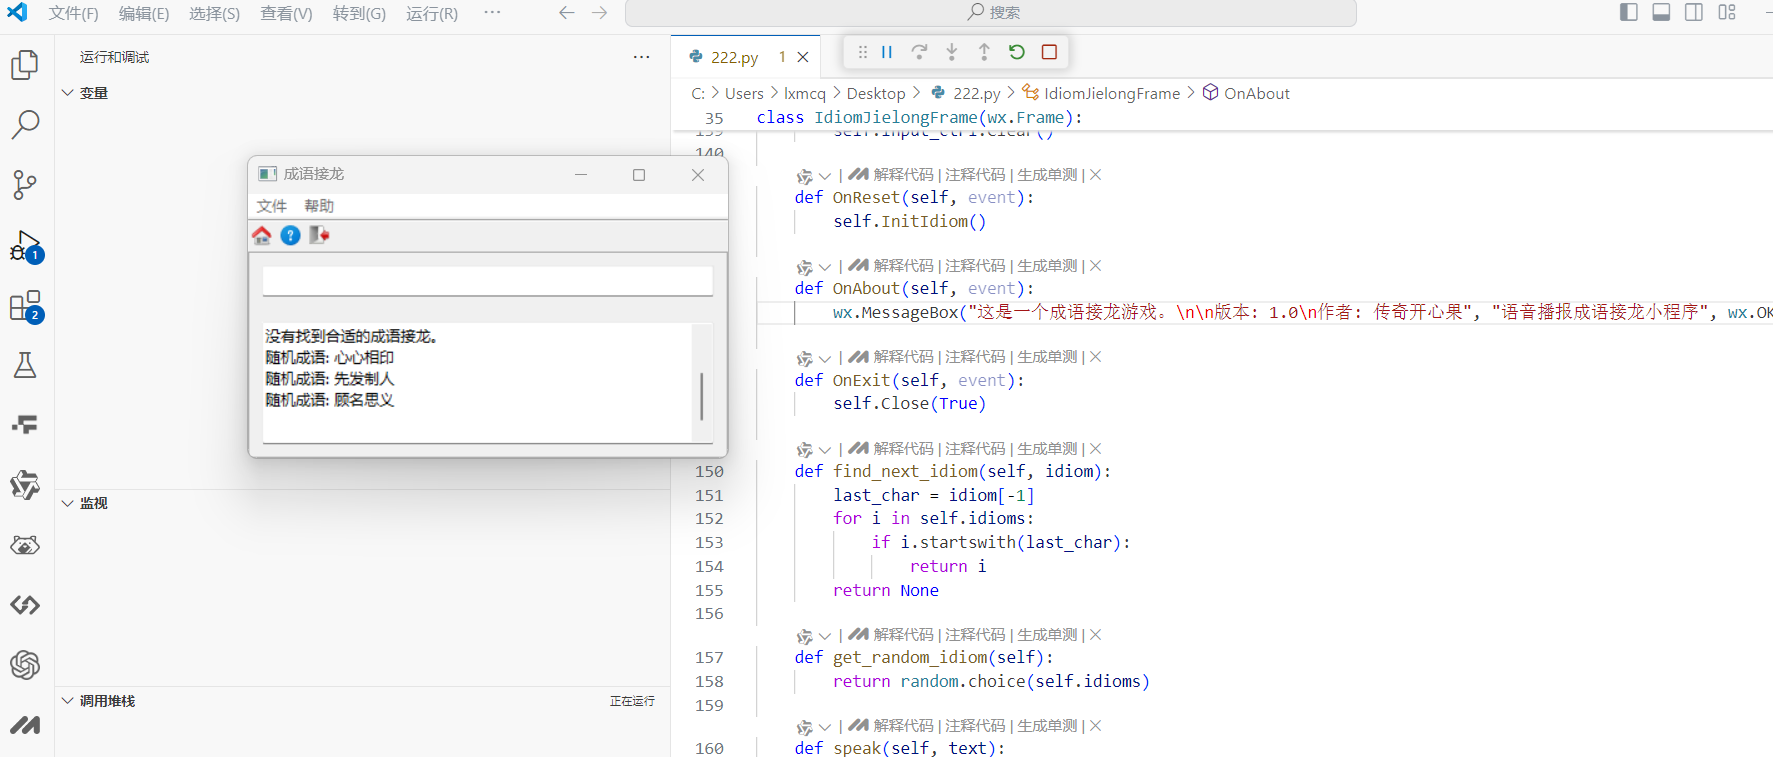The image size is (1773, 757).
Task: Pause the running debug session
Action: (887, 52)
